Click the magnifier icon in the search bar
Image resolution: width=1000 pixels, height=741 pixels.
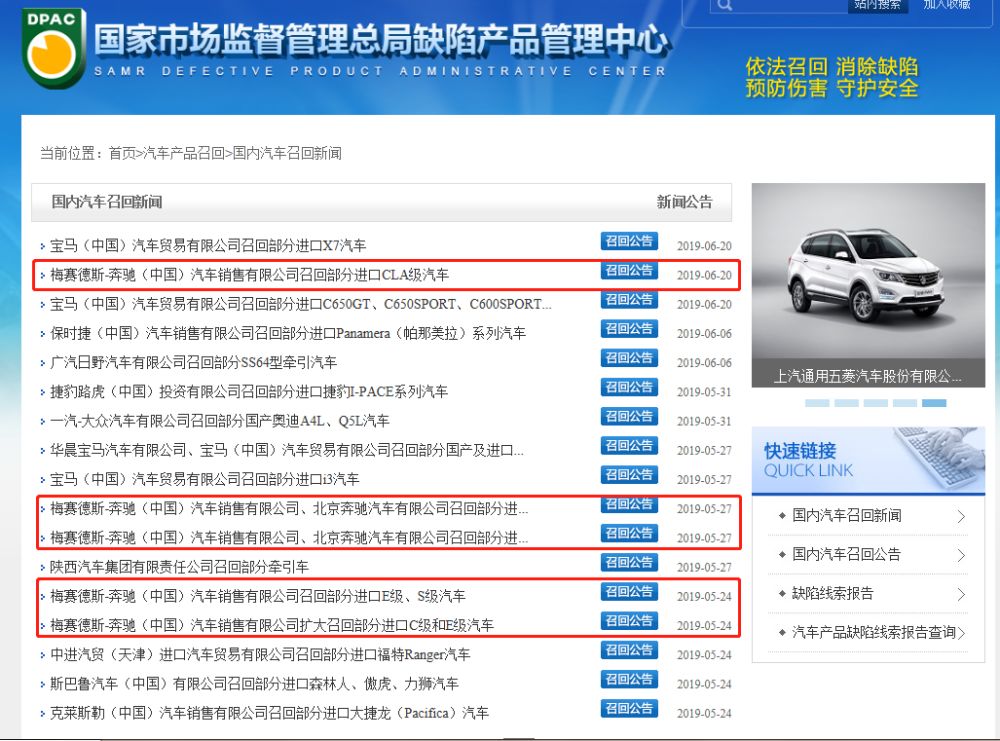pos(725,6)
